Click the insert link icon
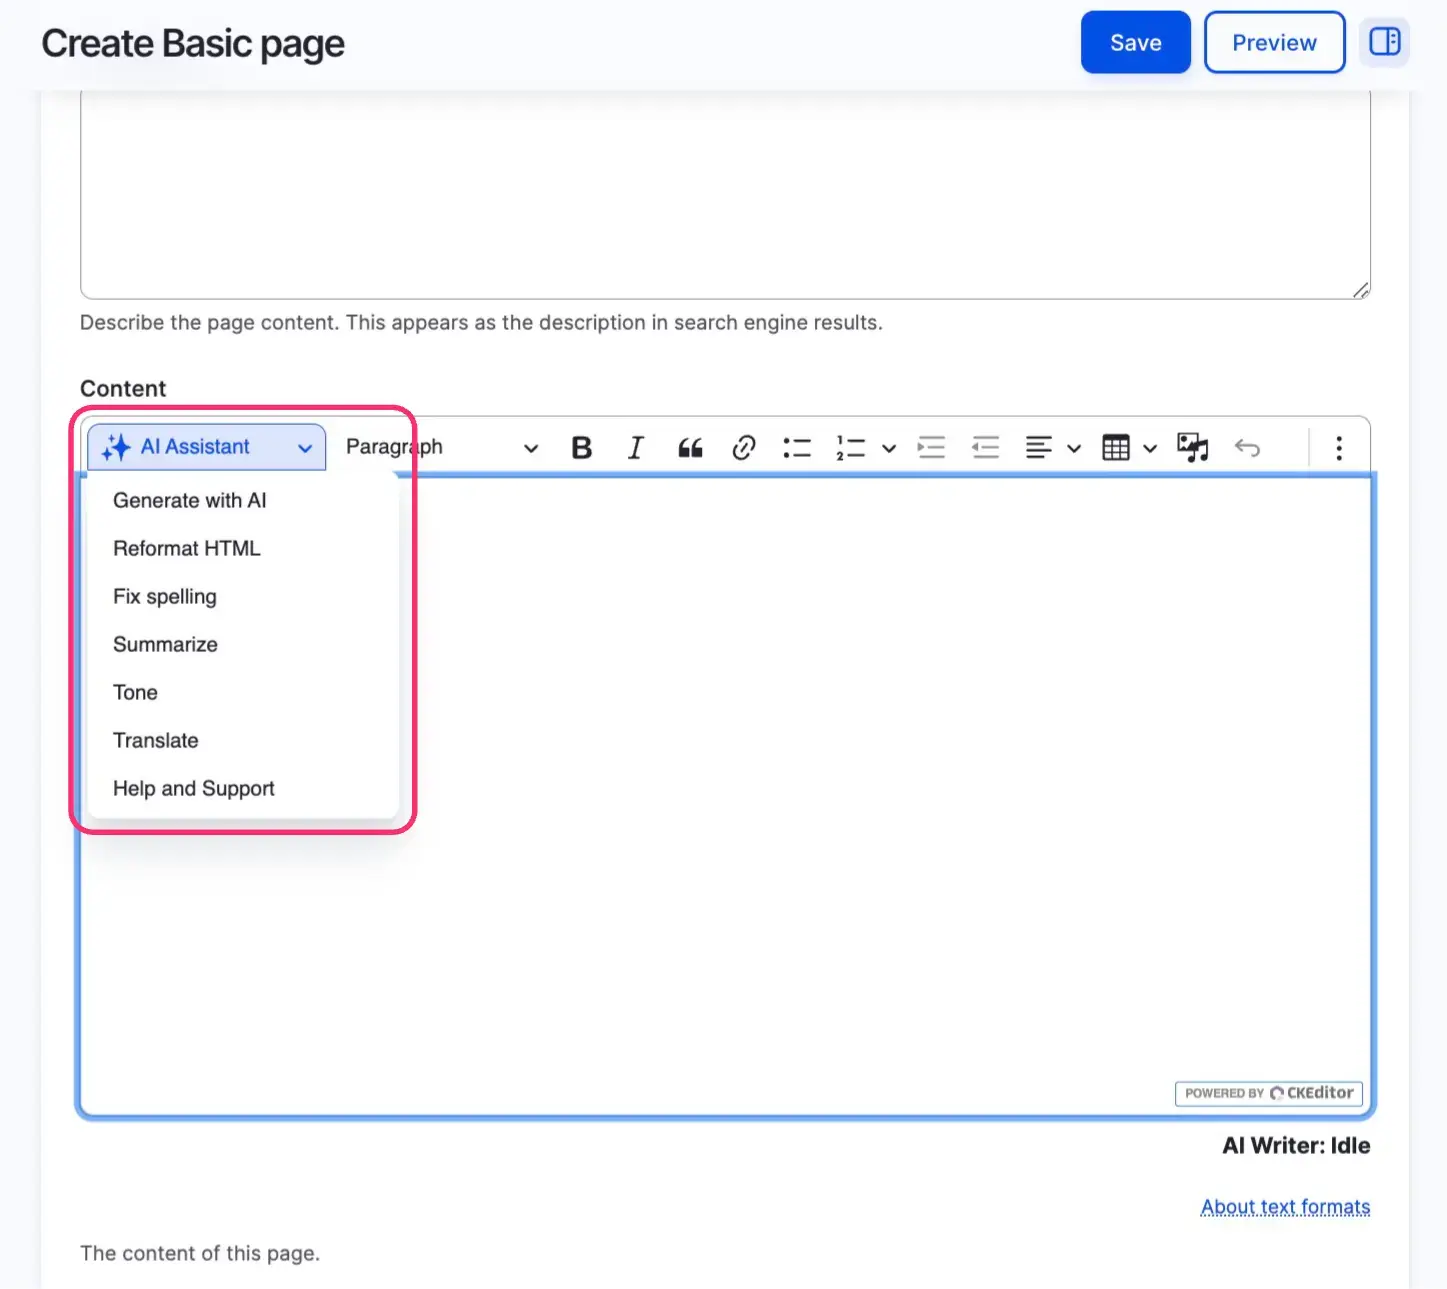1447x1289 pixels. click(743, 448)
